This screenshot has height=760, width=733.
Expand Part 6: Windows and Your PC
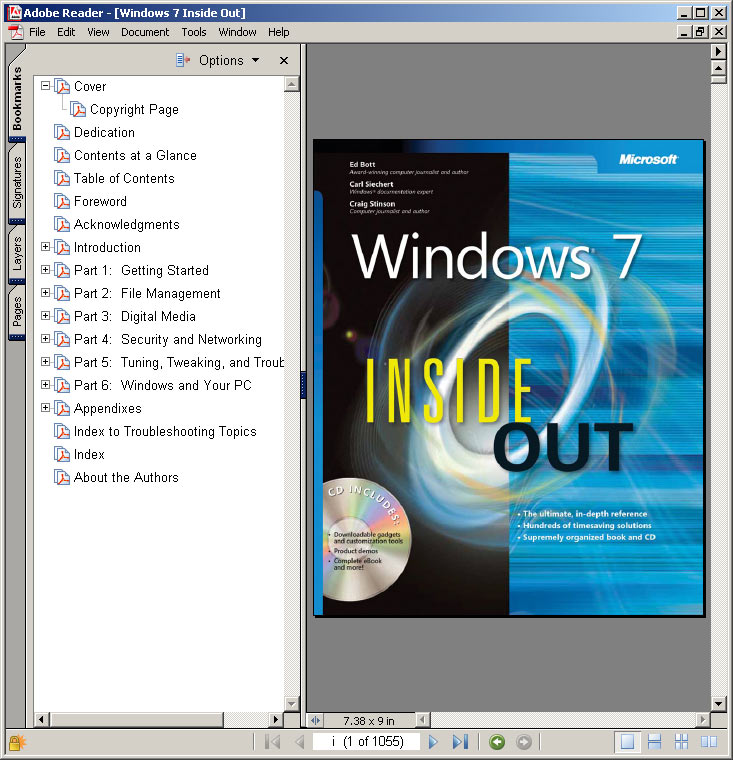click(x=46, y=385)
